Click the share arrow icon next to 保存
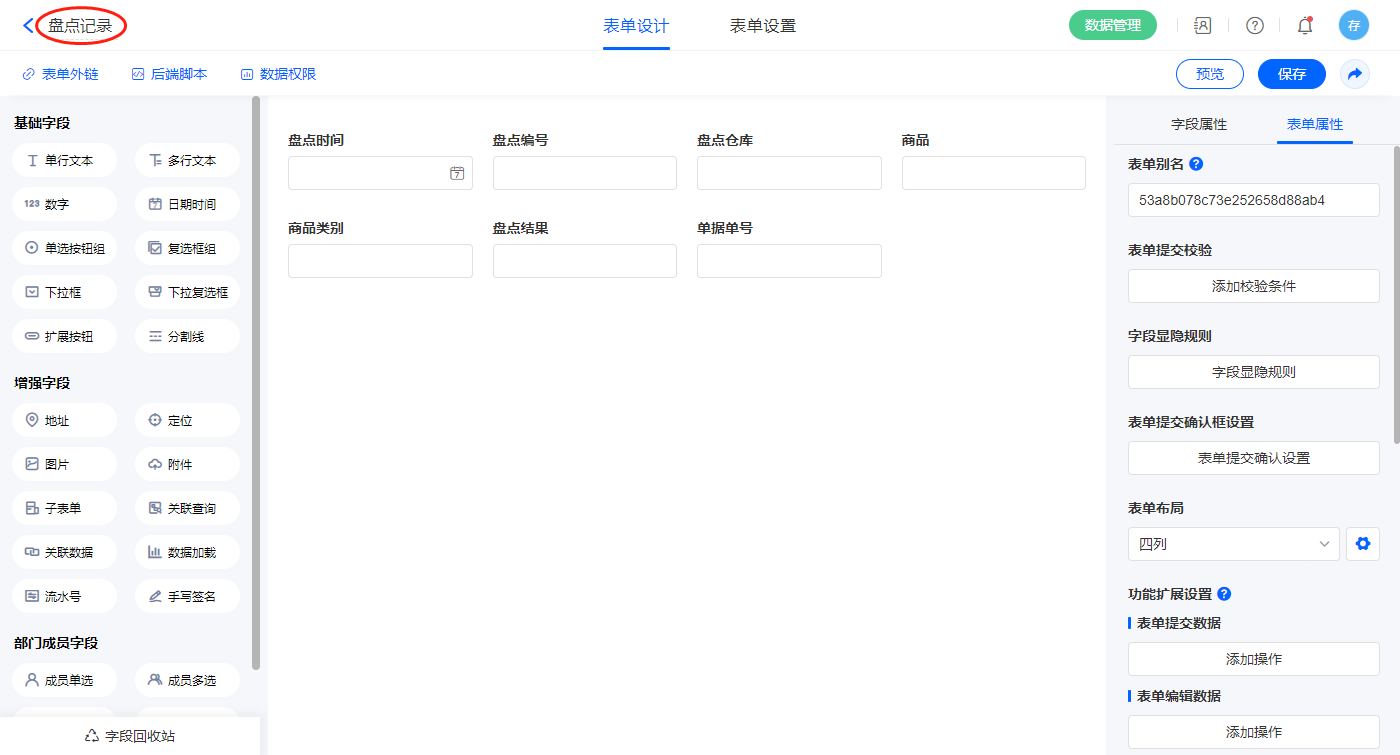This screenshot has height=755, width=1400. pos(1354,74)
